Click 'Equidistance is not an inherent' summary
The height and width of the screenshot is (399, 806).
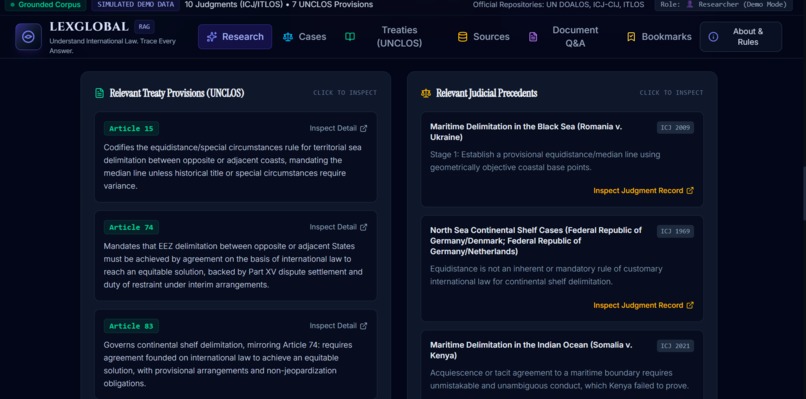546,275
